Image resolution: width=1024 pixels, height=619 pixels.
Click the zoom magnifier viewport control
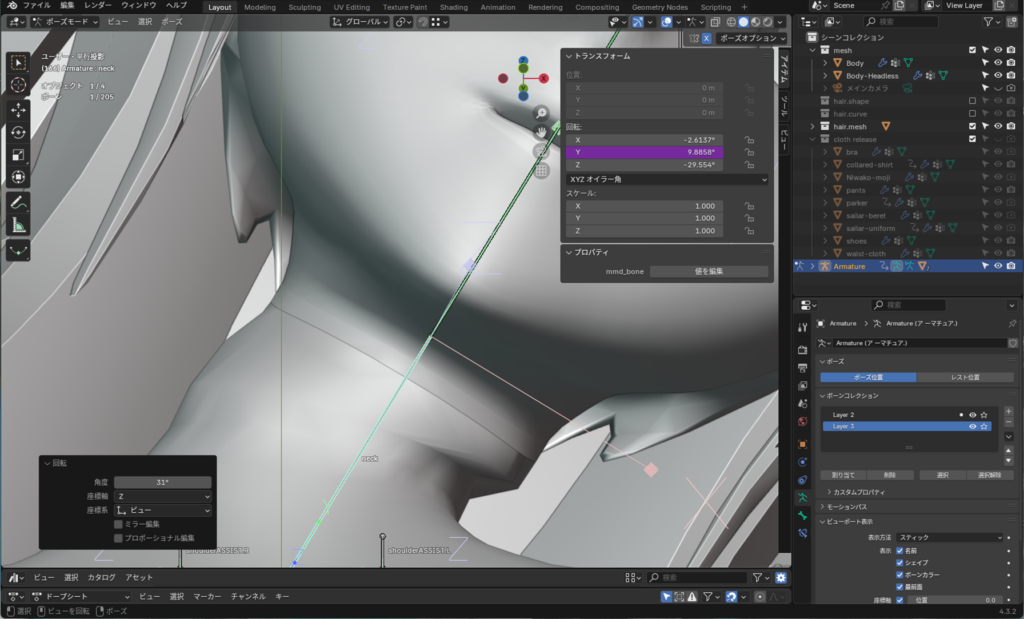click(541, 113)
